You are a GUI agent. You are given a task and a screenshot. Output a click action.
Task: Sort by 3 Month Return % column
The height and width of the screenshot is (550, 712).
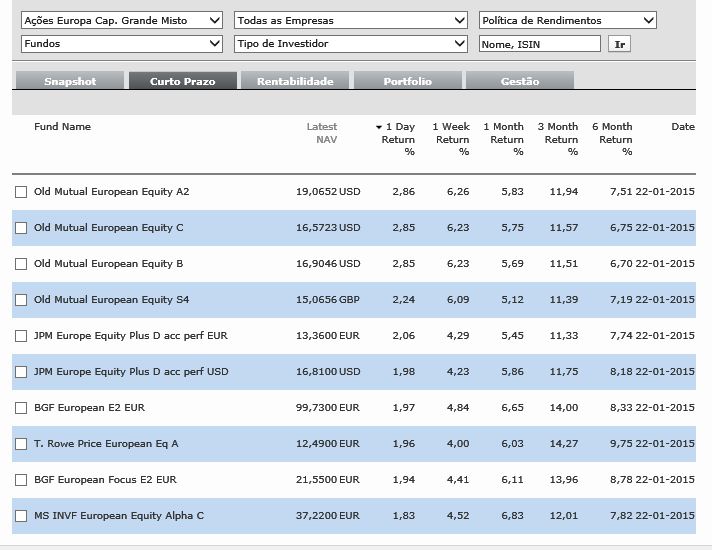(558, 139)
